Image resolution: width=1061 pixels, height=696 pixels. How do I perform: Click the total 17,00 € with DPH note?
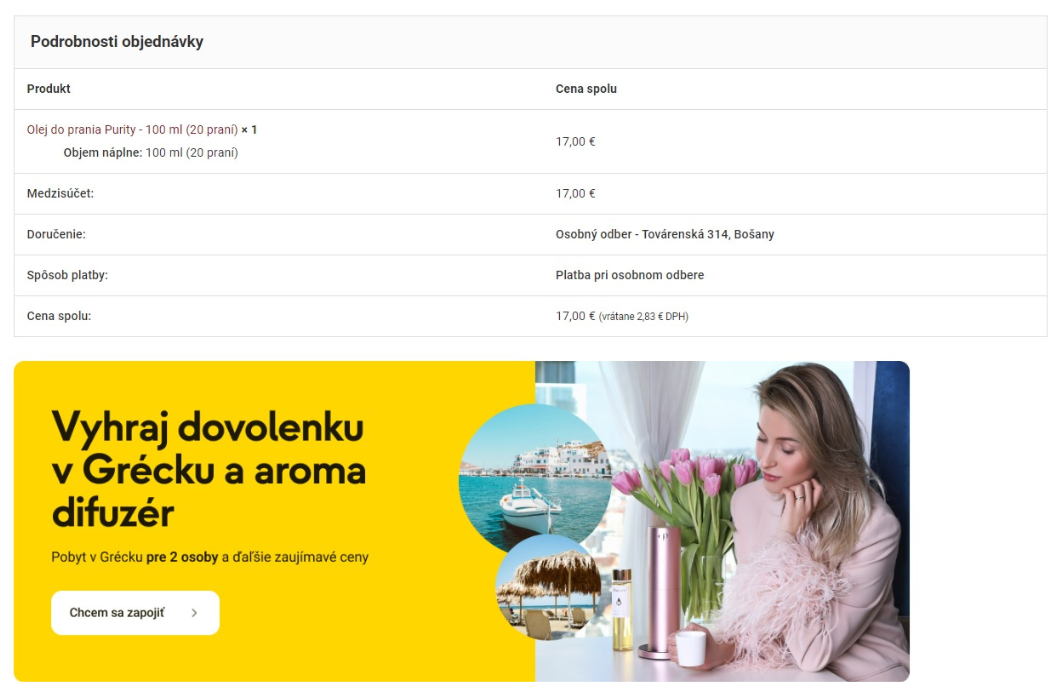pyautogui.click(x=622, y=316)
